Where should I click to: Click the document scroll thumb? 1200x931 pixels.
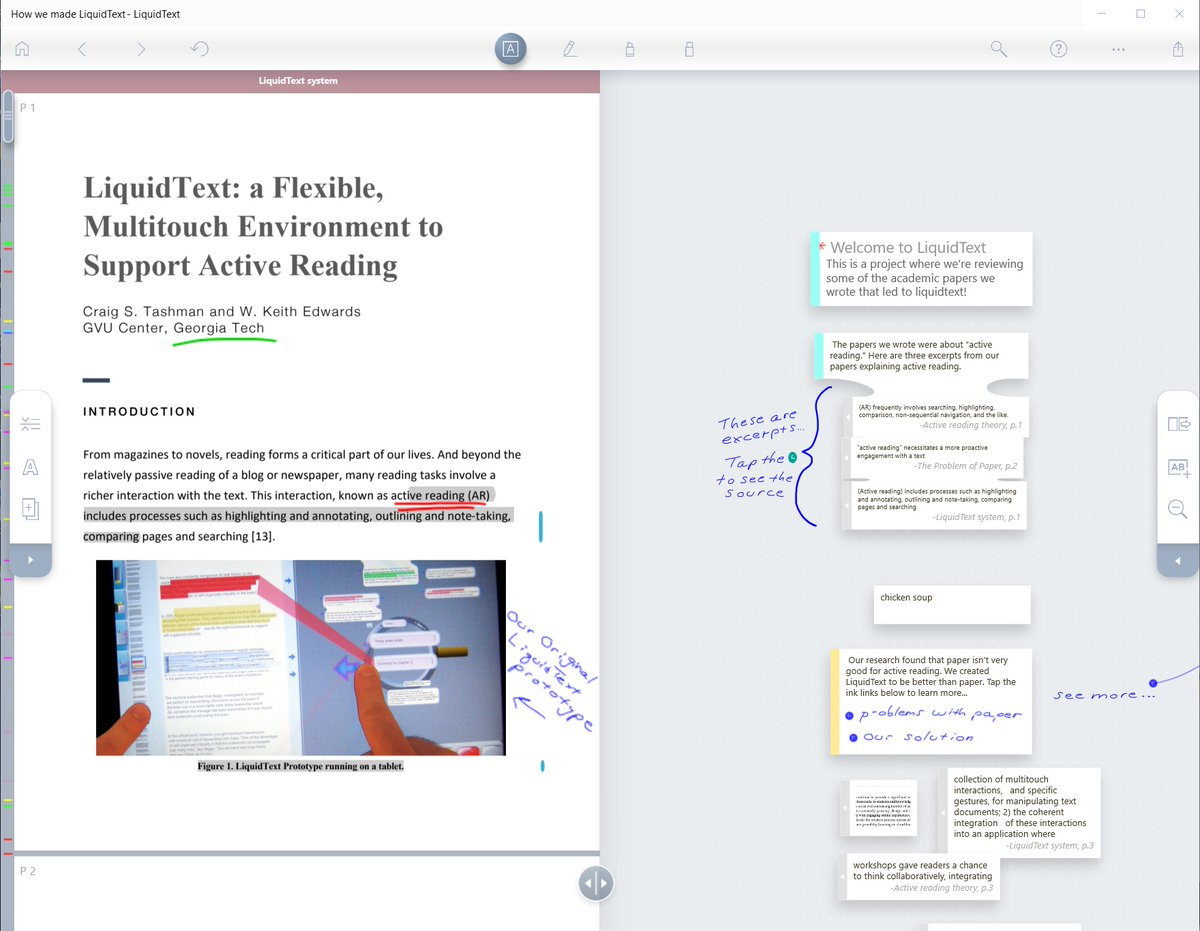[7, 117]
